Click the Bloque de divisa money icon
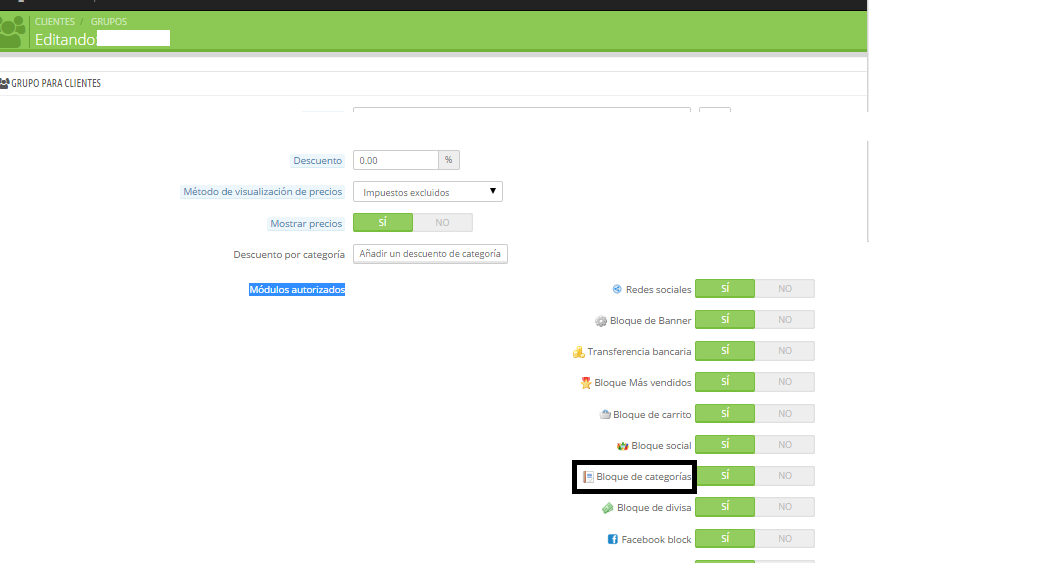1045x563 pixels. [x=607, y=508]
